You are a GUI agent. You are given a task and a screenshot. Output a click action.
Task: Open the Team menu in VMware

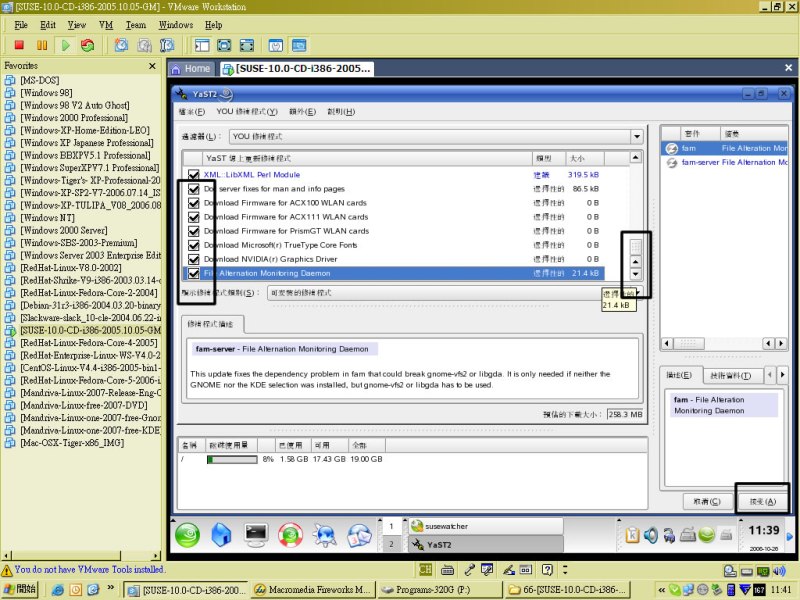[136, 25]
